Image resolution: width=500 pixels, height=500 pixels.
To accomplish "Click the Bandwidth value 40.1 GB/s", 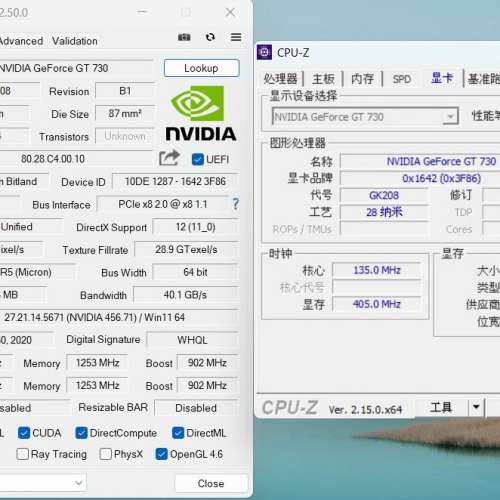I will pyautogui.click(x=185, y=295).
